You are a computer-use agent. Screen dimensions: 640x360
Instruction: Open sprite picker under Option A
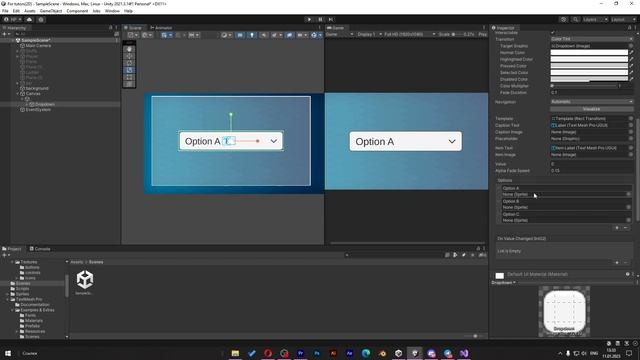tap(629, 194)
